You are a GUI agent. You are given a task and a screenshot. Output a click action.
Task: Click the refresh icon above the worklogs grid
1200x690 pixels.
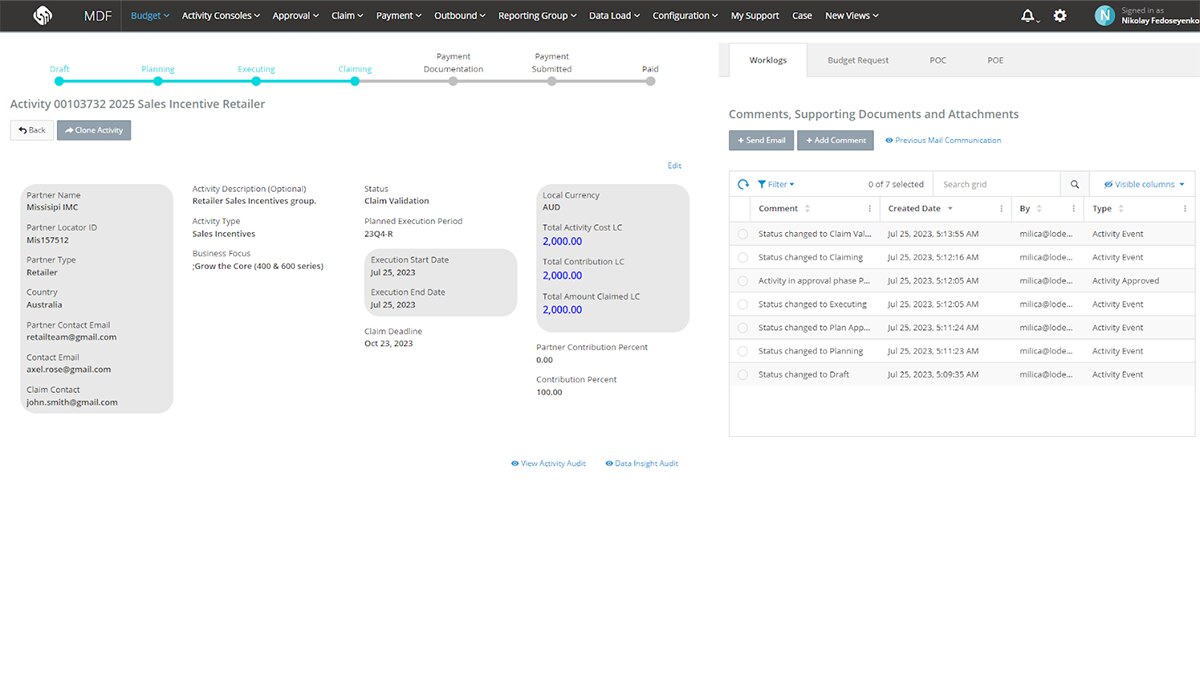pos(743,184)
